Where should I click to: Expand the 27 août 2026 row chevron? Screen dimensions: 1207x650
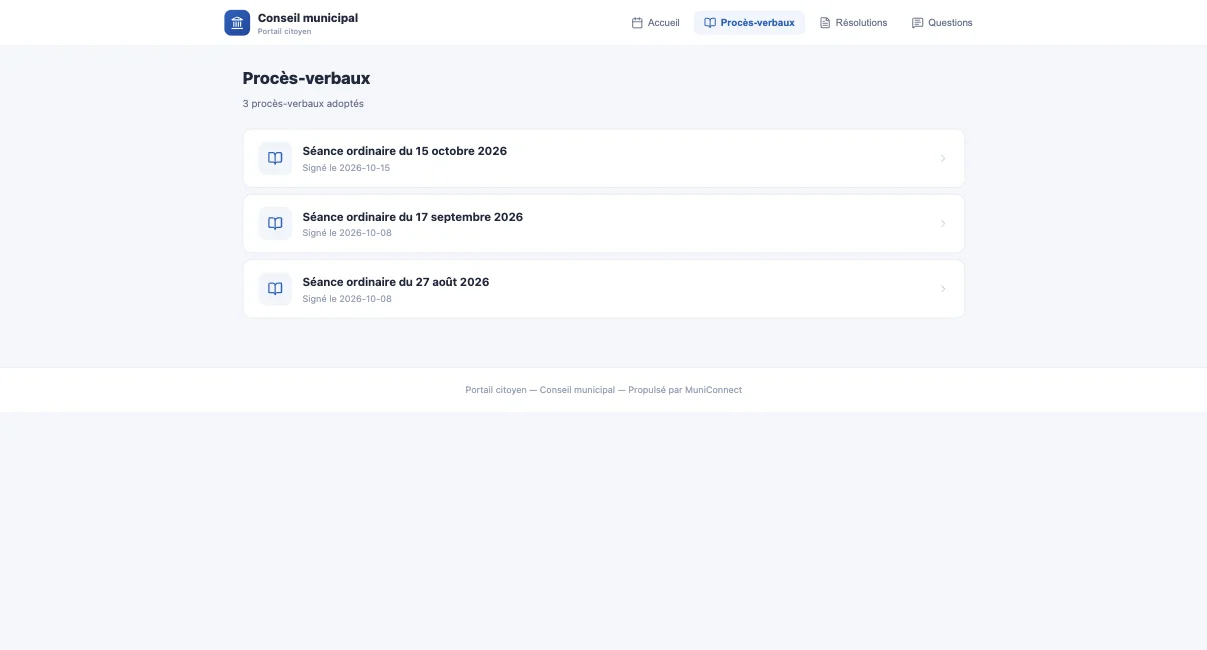(x=943, y=289)
